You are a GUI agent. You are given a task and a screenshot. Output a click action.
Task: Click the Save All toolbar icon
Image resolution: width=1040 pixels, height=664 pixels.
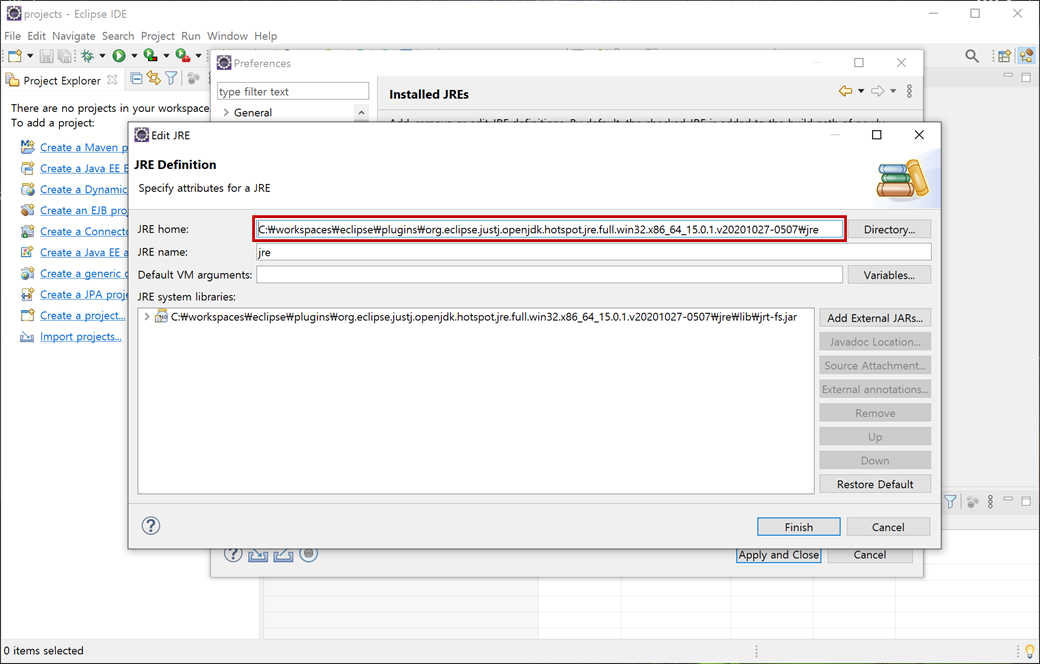[64, 56]
